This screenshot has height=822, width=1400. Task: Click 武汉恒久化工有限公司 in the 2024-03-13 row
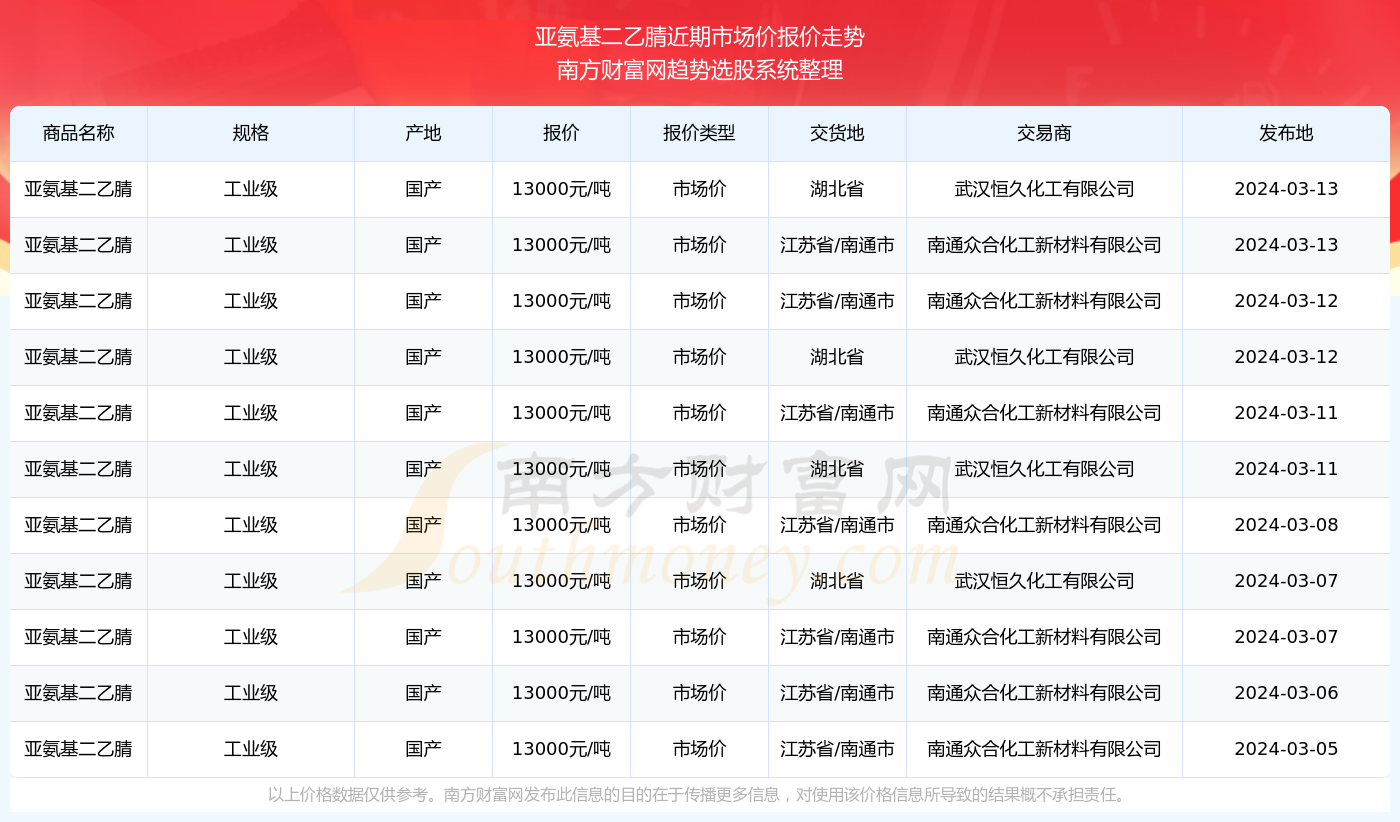tap(1044, 189)
